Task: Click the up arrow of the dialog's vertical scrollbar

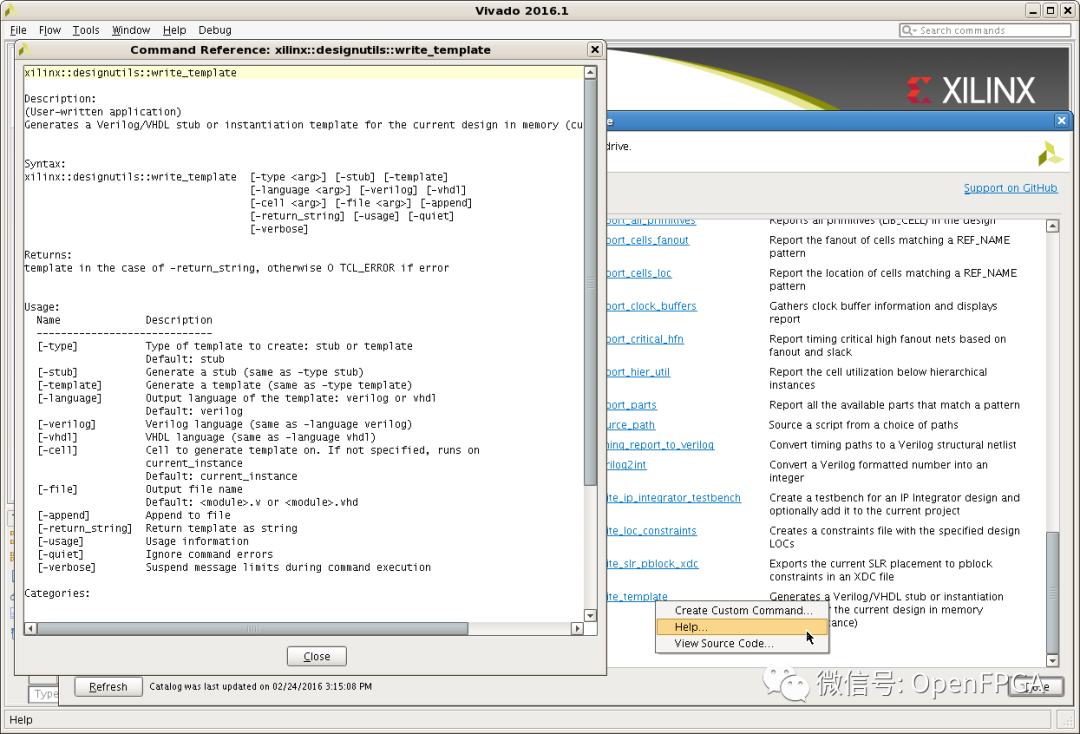Action: [588, 70]
